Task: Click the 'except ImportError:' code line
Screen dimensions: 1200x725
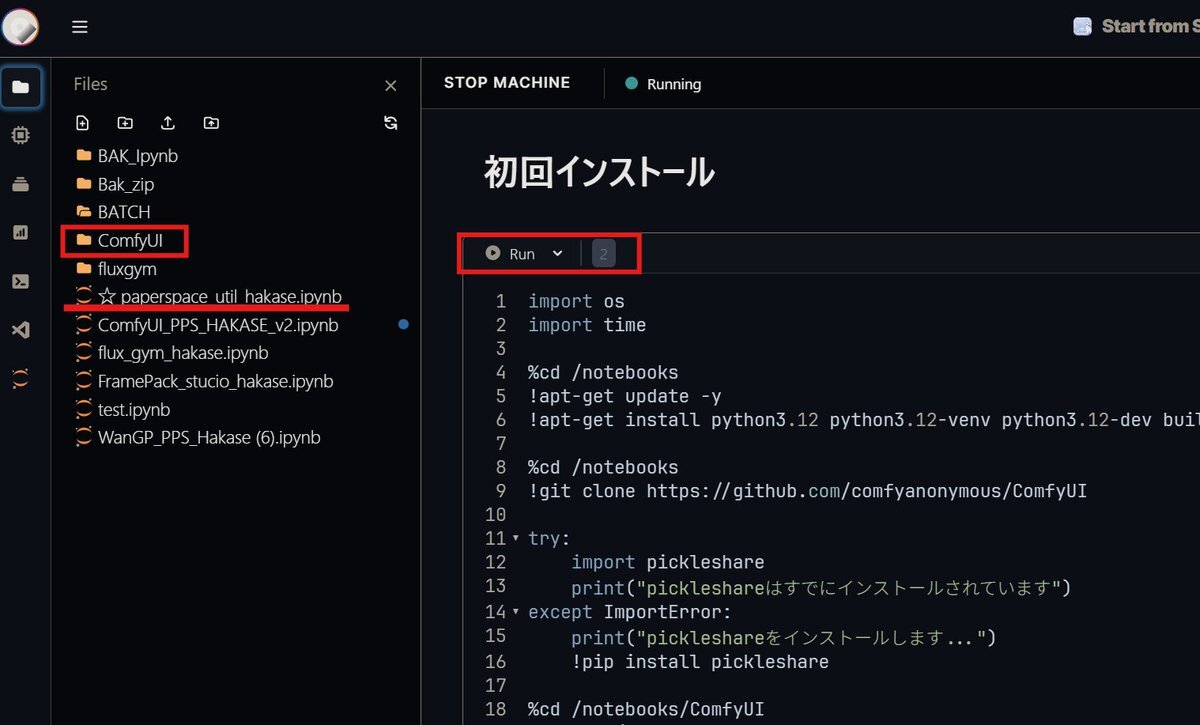Action: pyautogui.click(x=630, y=612)
